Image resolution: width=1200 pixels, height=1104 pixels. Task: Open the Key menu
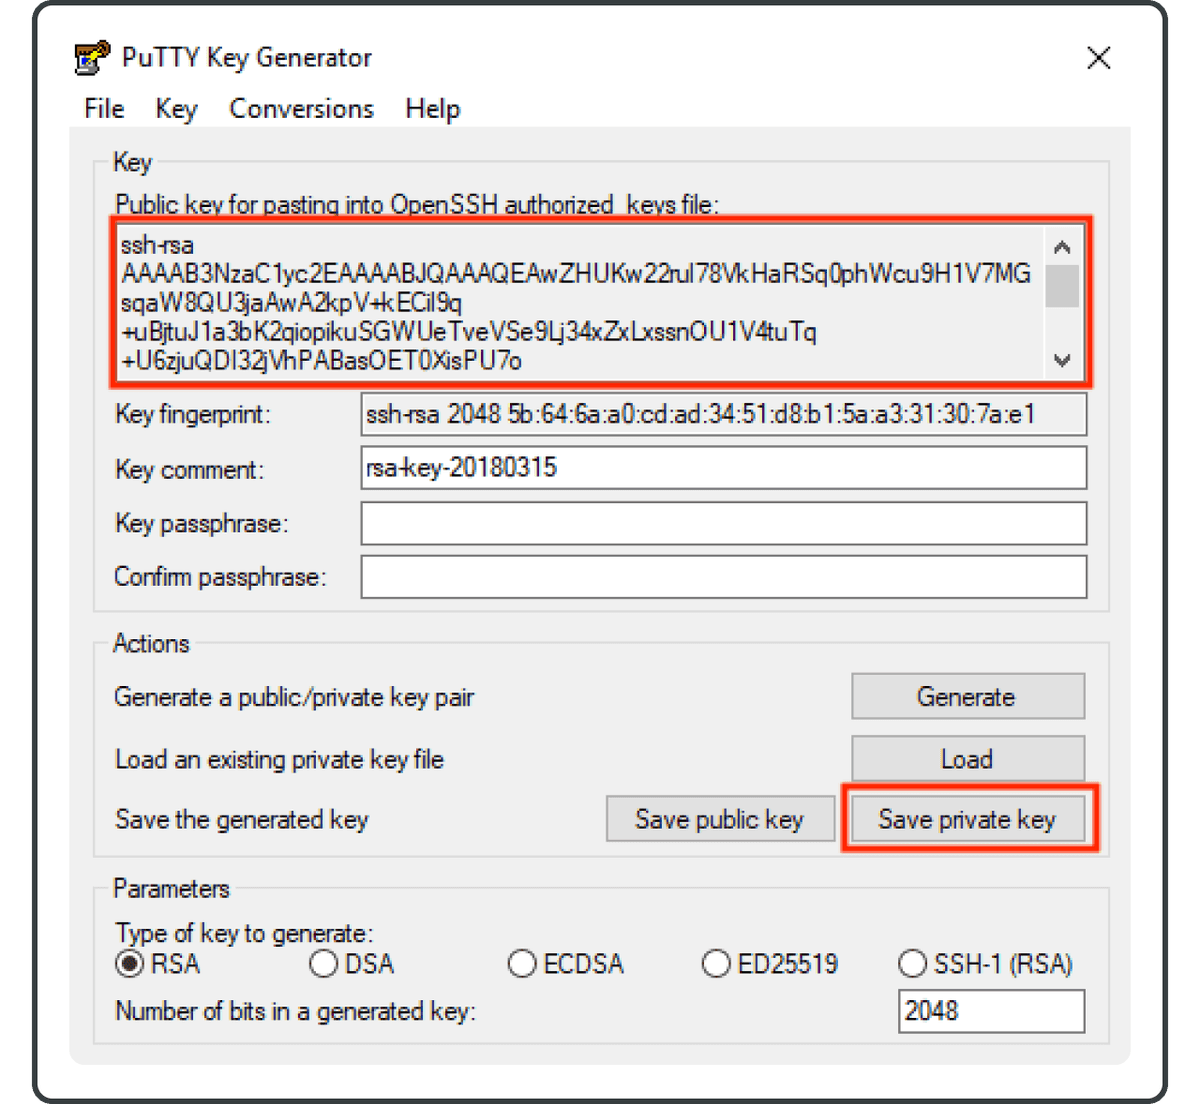pyautogui.click(x=176, y=108)
